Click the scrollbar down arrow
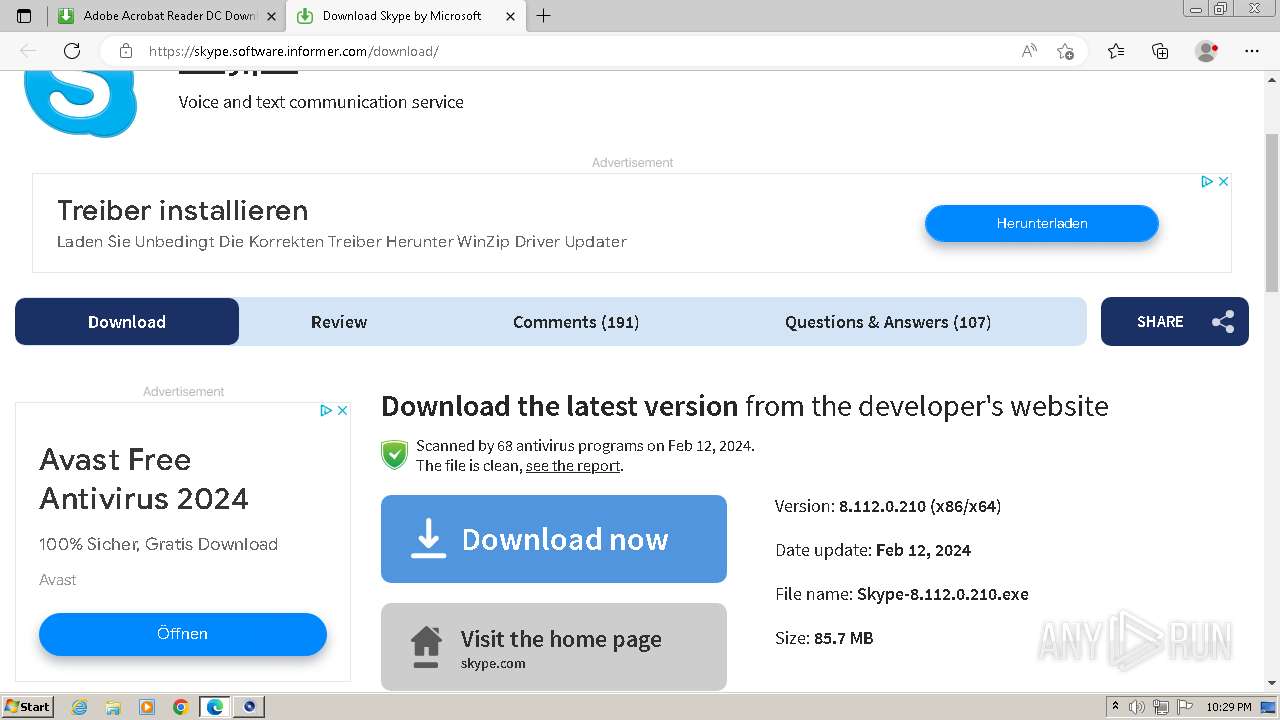The height and width of the screenshot is (720, 1280). pyautogui.click(x=1271, y=683)
